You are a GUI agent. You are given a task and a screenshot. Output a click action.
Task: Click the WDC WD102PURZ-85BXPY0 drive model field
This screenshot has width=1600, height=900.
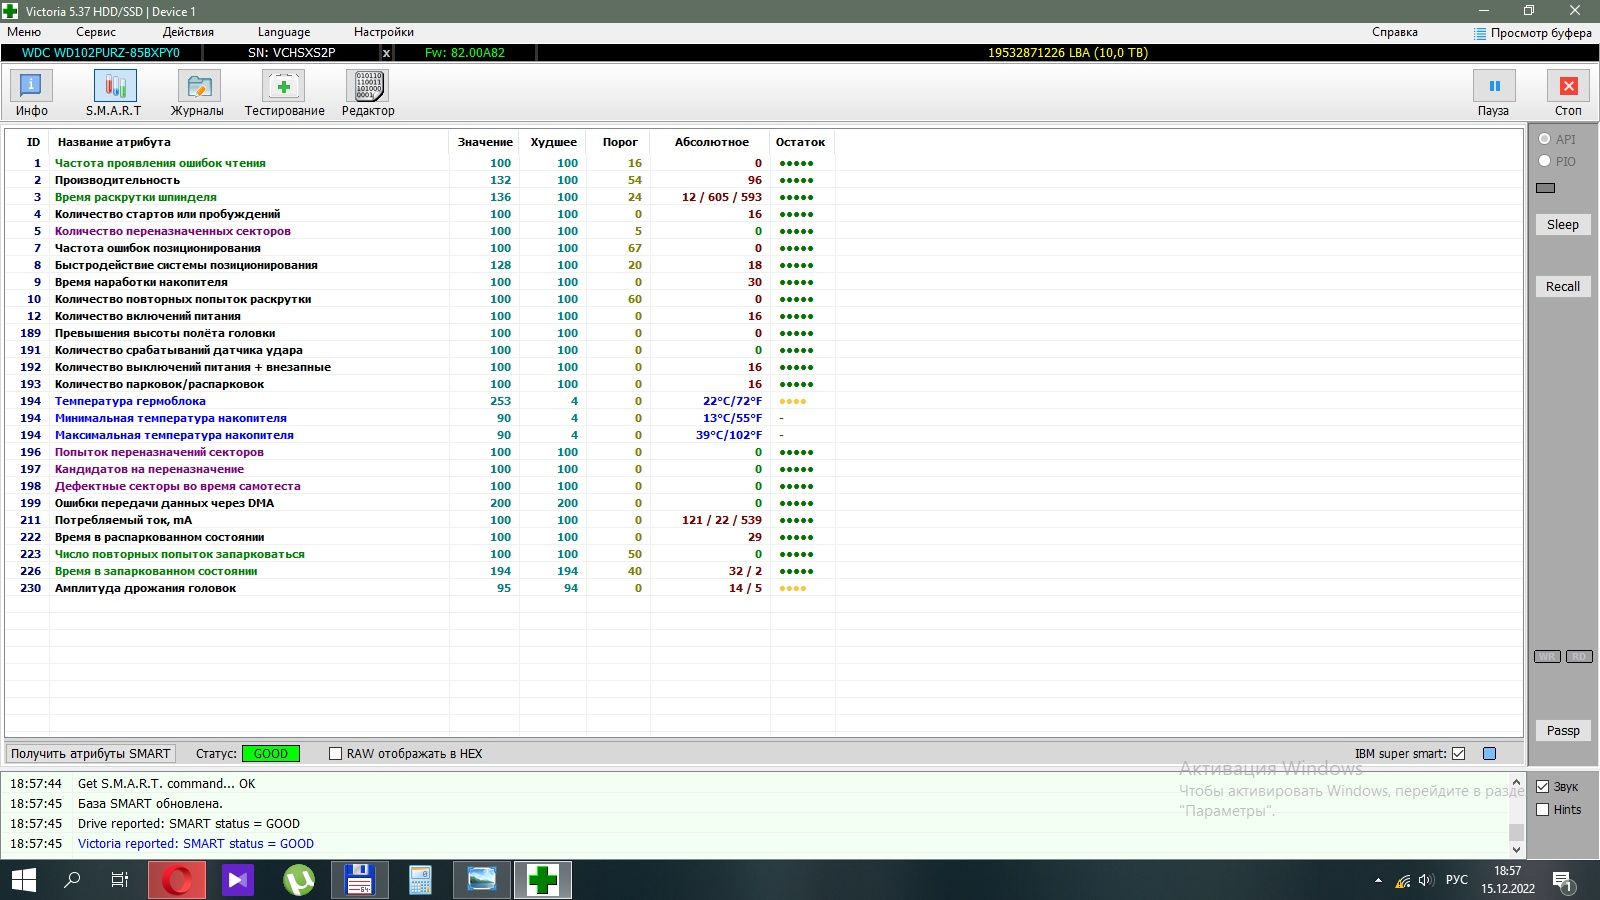point(101,53)
